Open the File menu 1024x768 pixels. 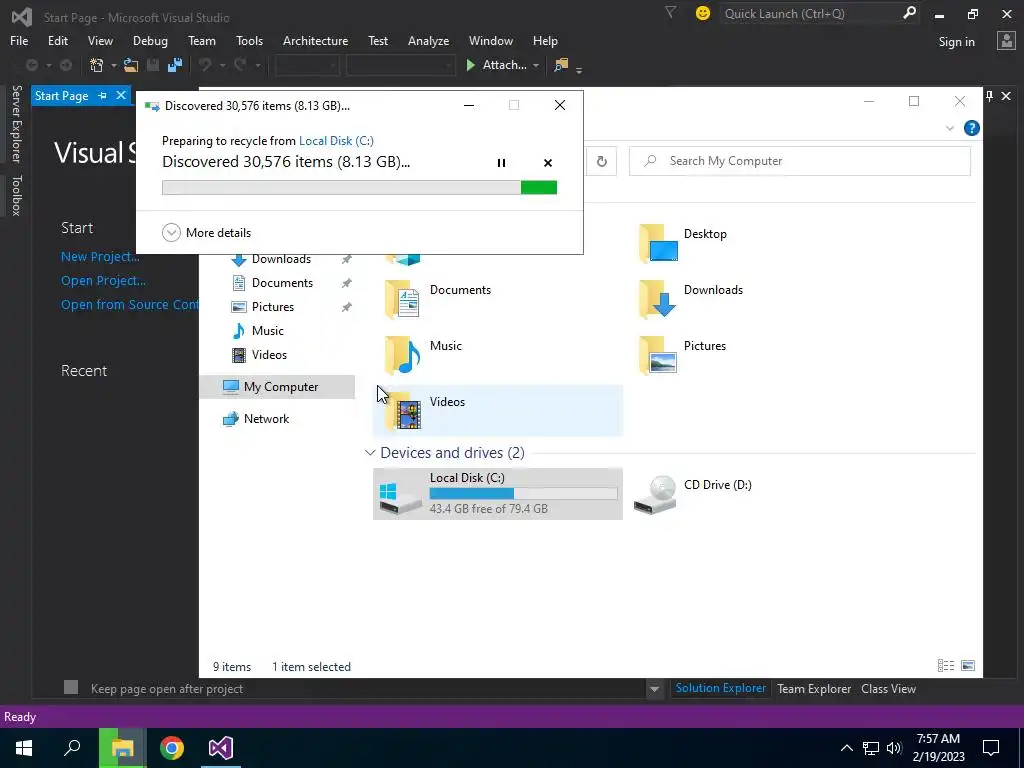(x=19, y=40)
